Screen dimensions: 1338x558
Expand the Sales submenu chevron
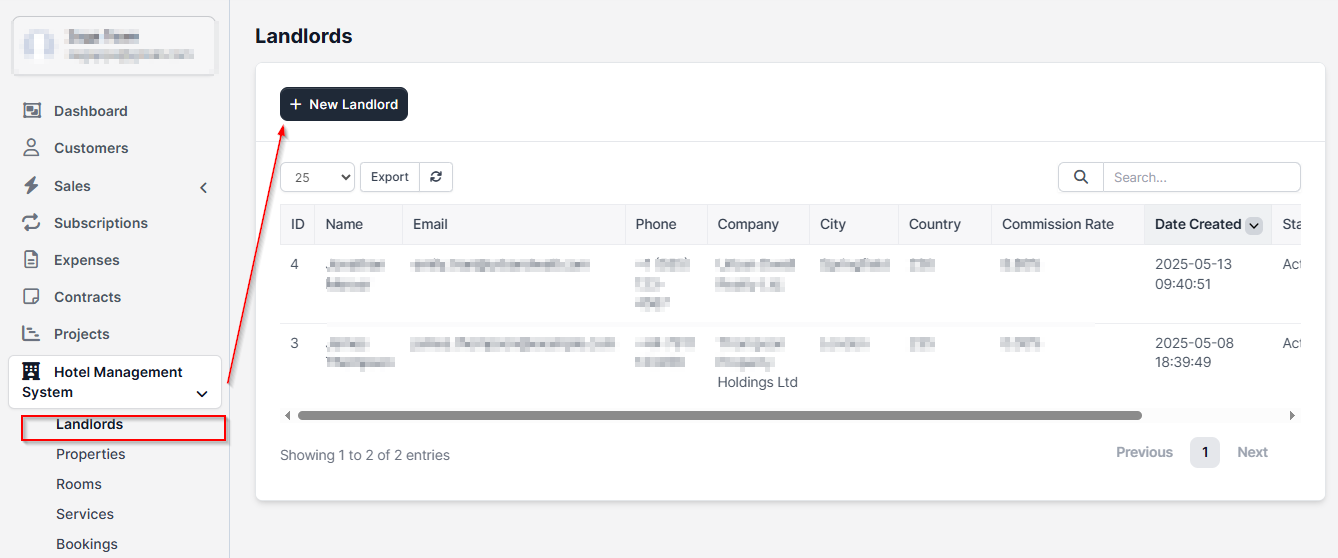(204, 187)
